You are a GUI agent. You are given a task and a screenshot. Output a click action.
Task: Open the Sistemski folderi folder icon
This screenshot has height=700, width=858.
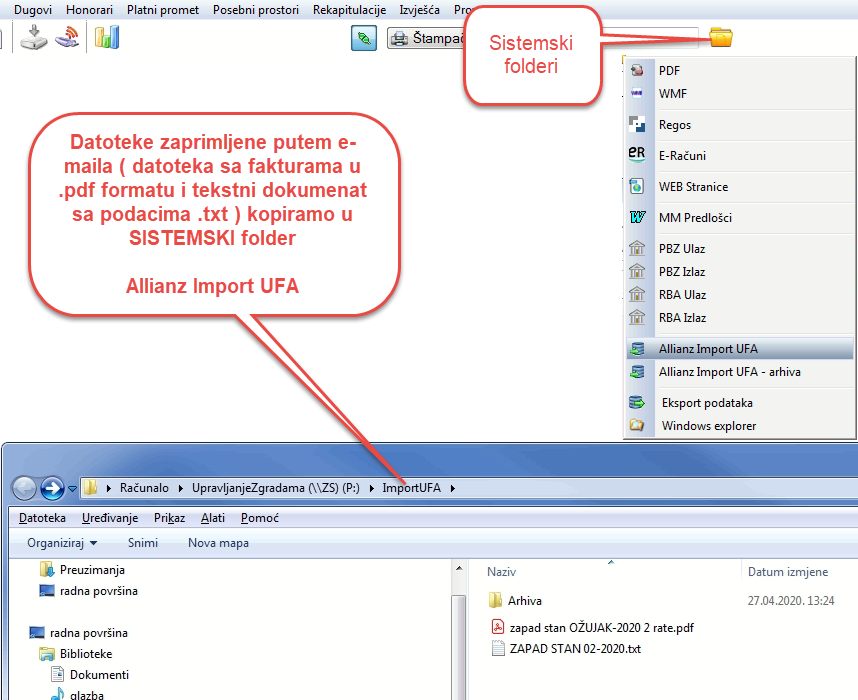pyautogui.click(x=720, y=38)
